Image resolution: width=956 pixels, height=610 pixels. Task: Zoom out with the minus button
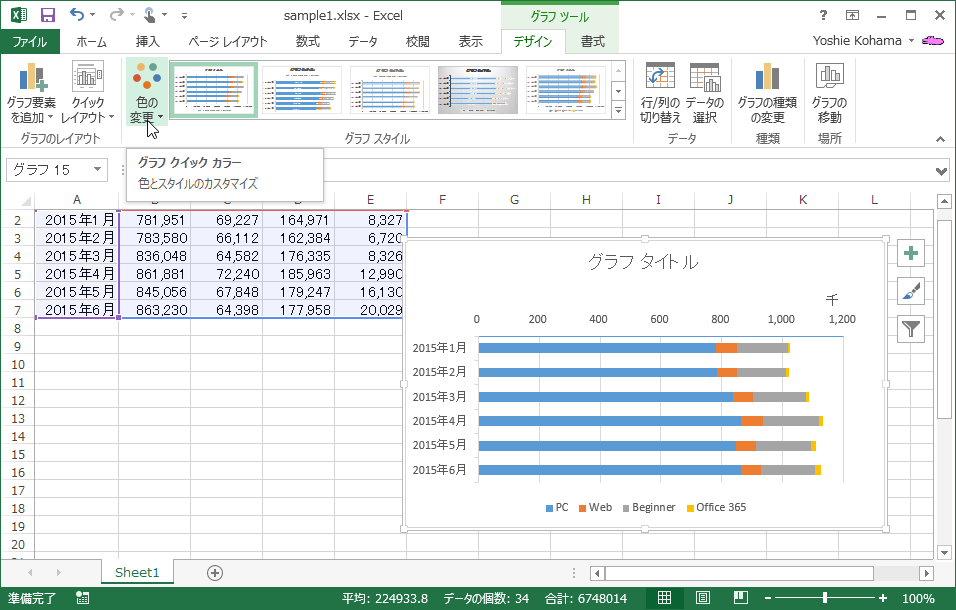click(768, 598)
